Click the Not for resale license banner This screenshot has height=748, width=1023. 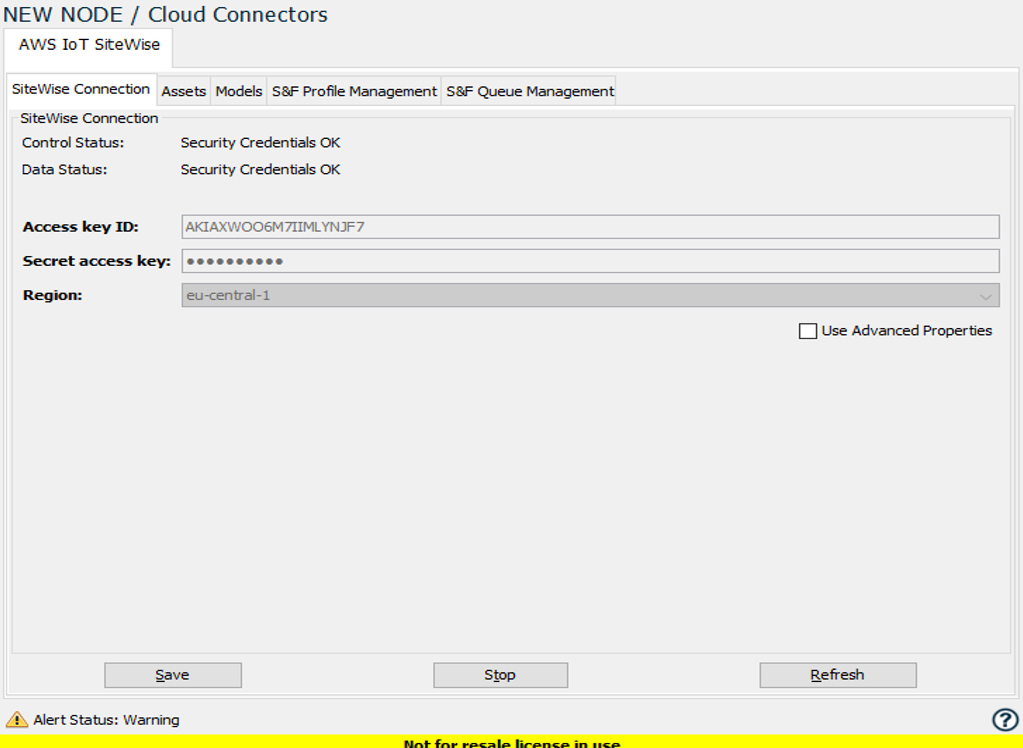[511, 743]
